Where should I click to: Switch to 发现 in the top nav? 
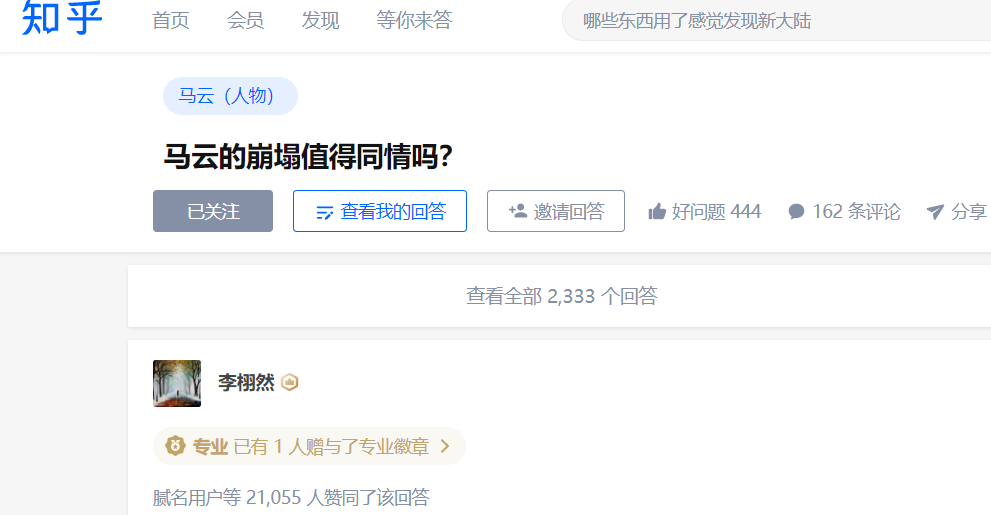click(320, 20)
